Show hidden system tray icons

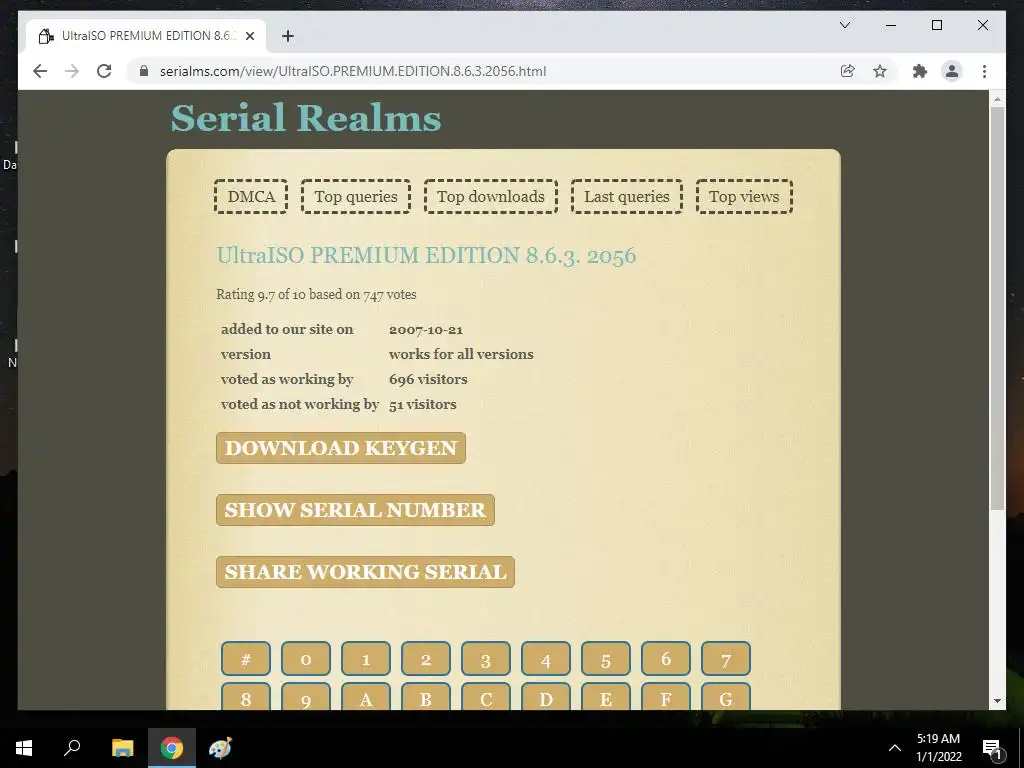click(x=895, y=748)
